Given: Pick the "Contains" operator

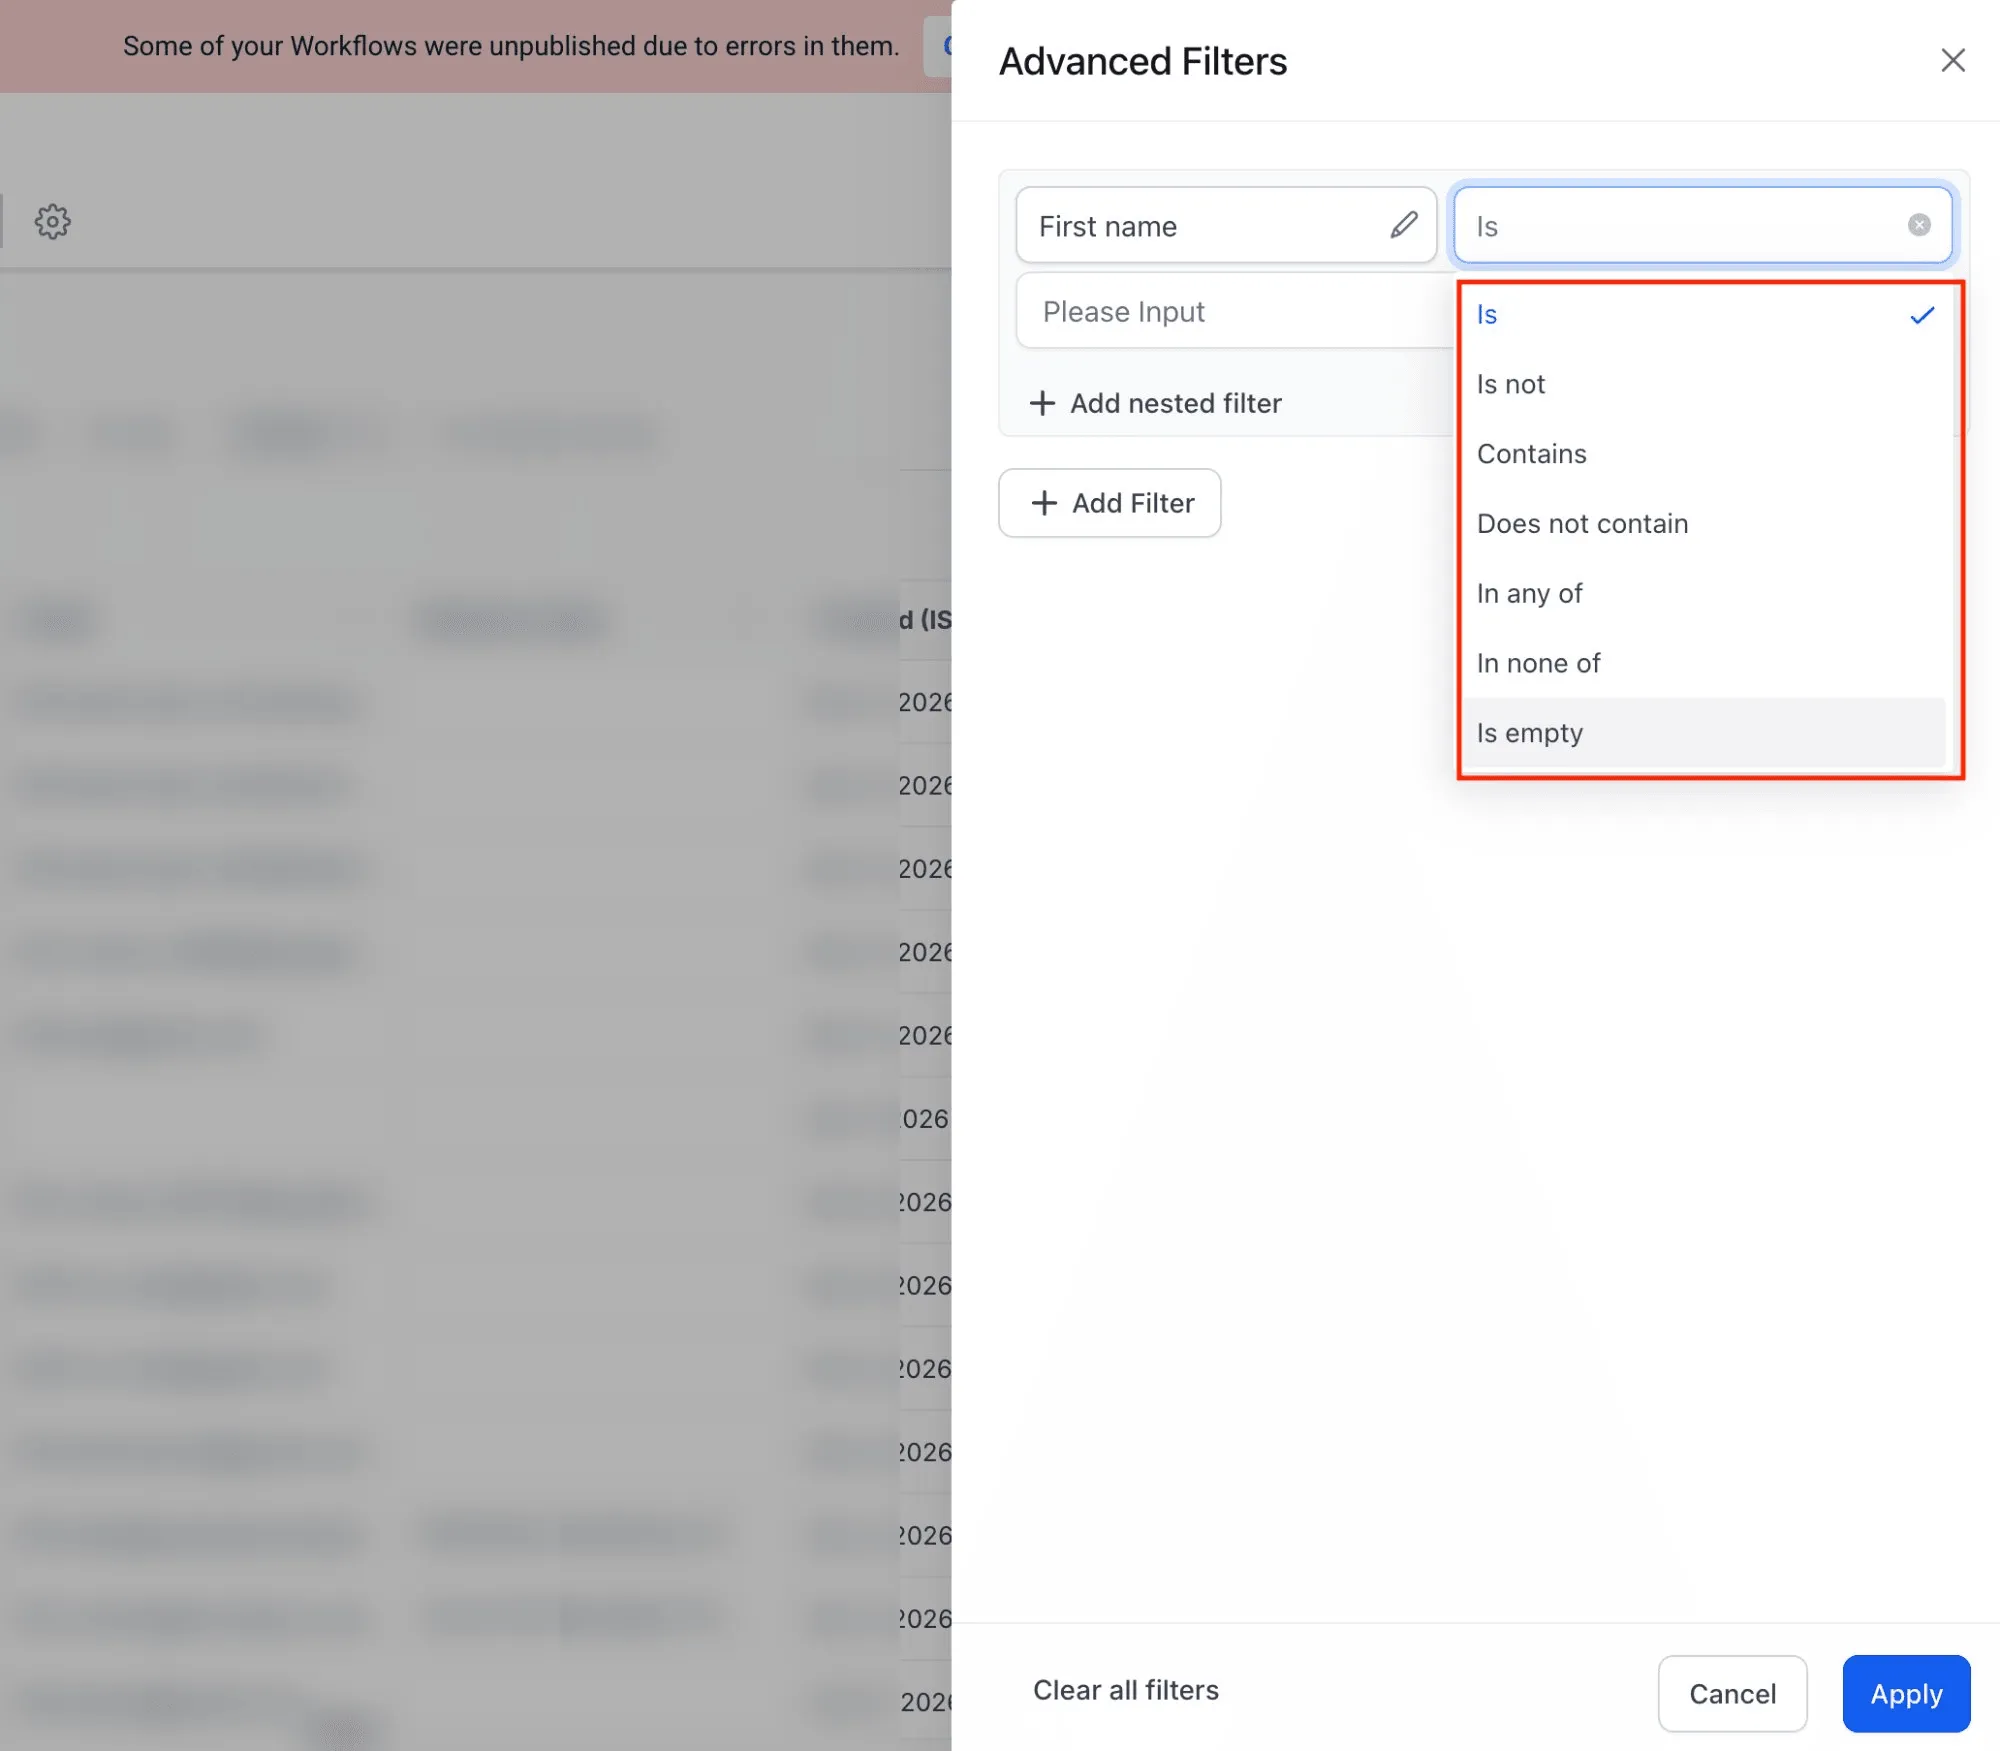Looking at the screenshot, I should coord(1703,454).
